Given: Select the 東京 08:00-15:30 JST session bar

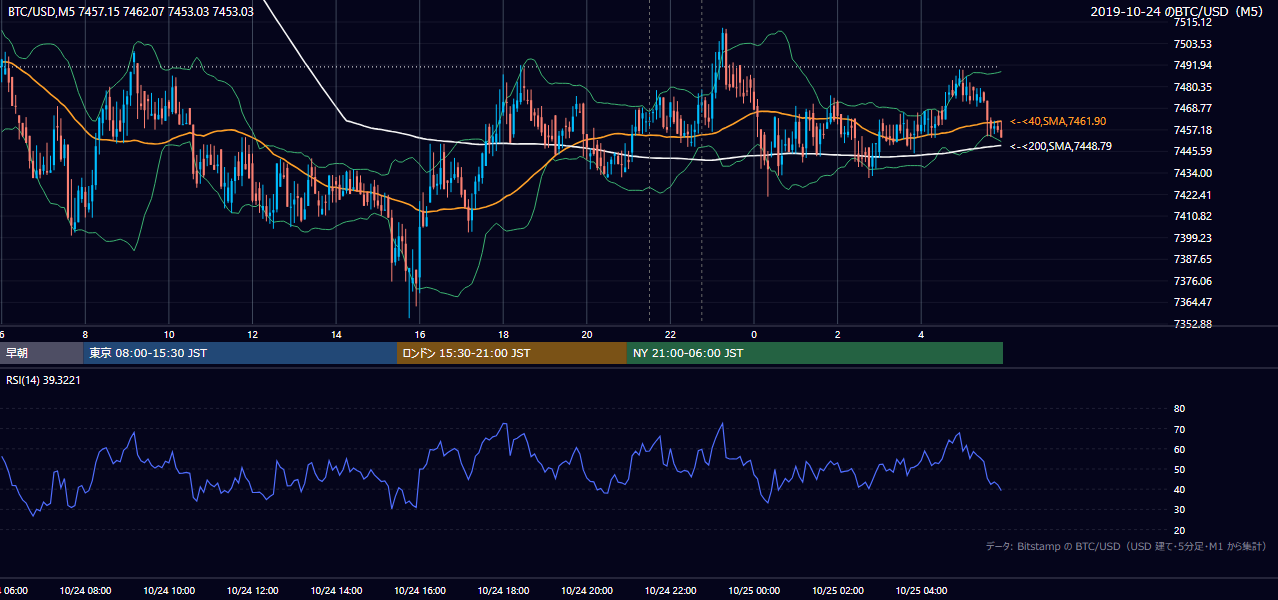Looking at the screenshot, I should (x=240, y=353).
